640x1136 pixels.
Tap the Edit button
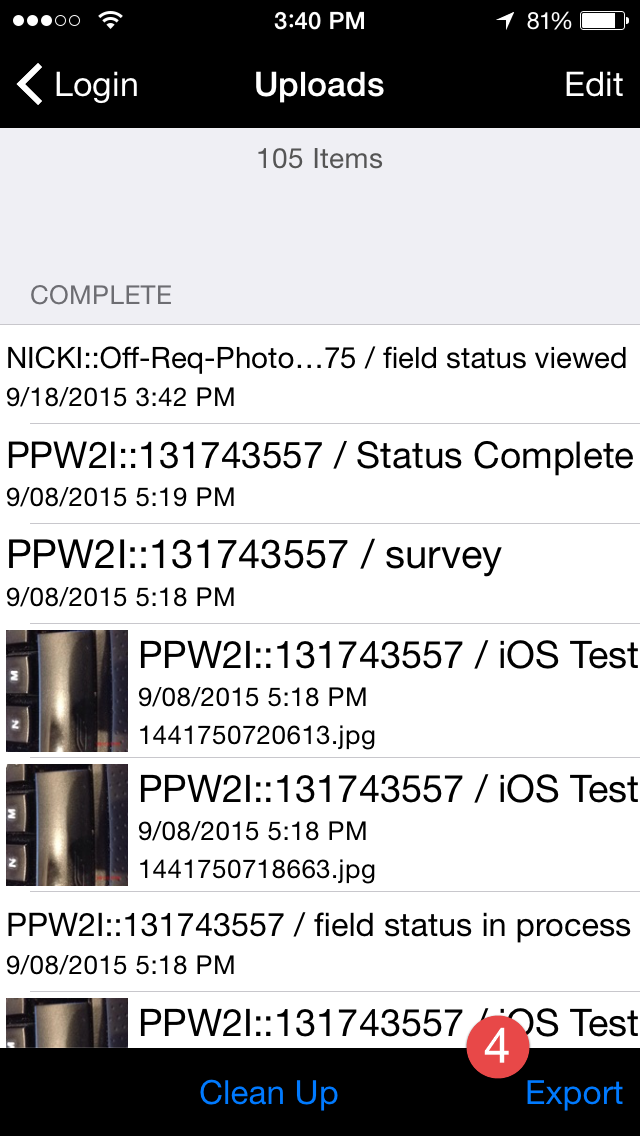tap(593, 85)
